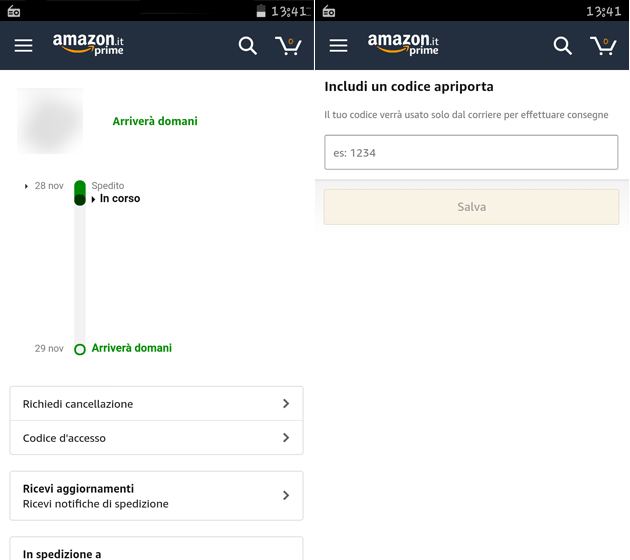Viewport: 630px width, 560px height.
Task: Open "Richiedi cancellazione" option
Action: click(x=156, y=404)
